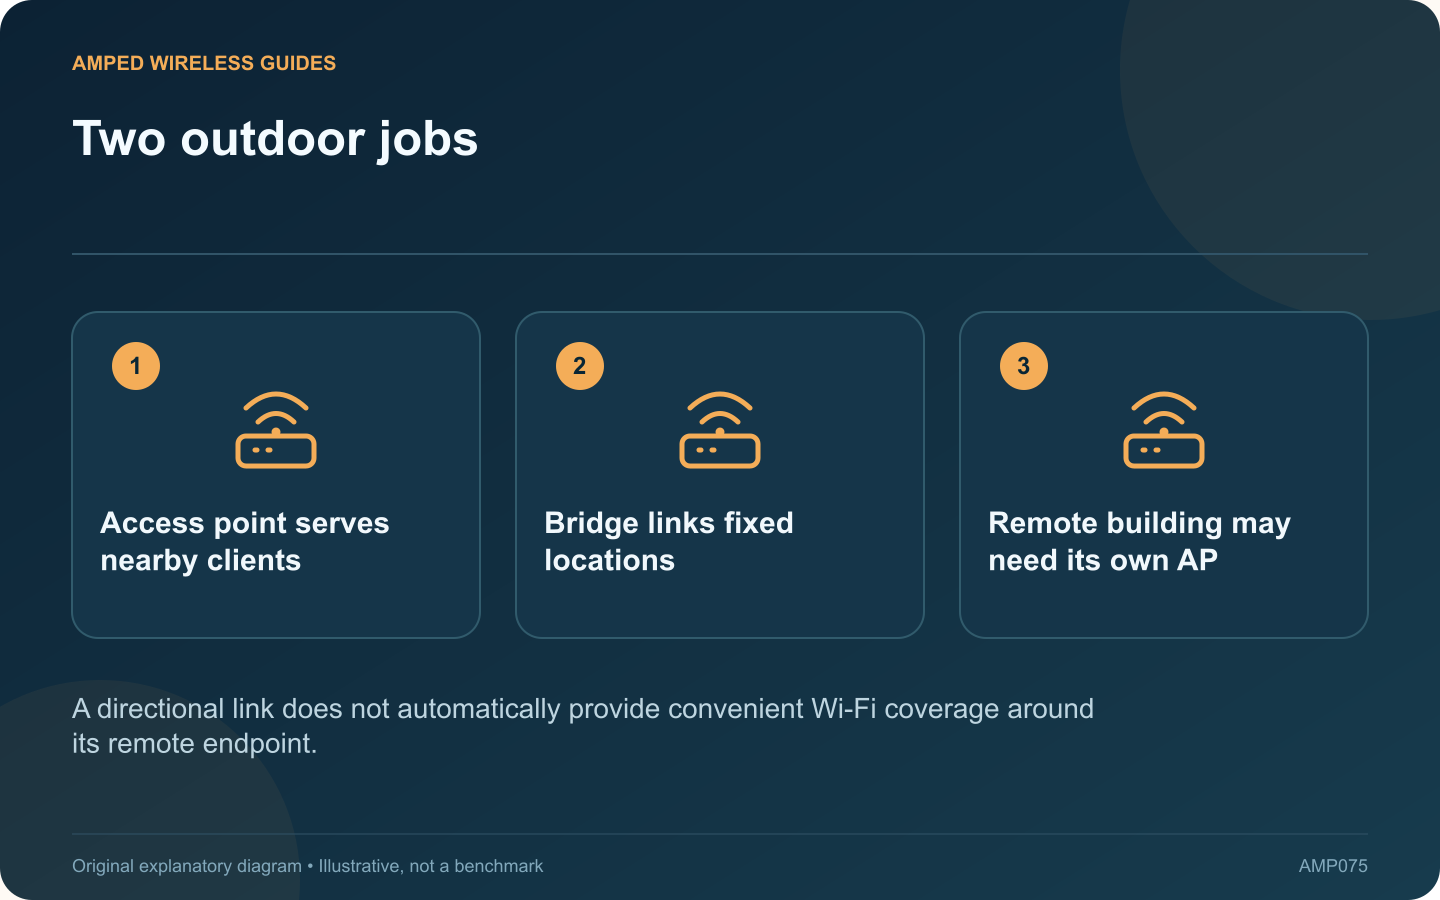1440x900 pixels.
Task: Click the router icon above Bridge links fixed
Action: click(x=720, y=430)
